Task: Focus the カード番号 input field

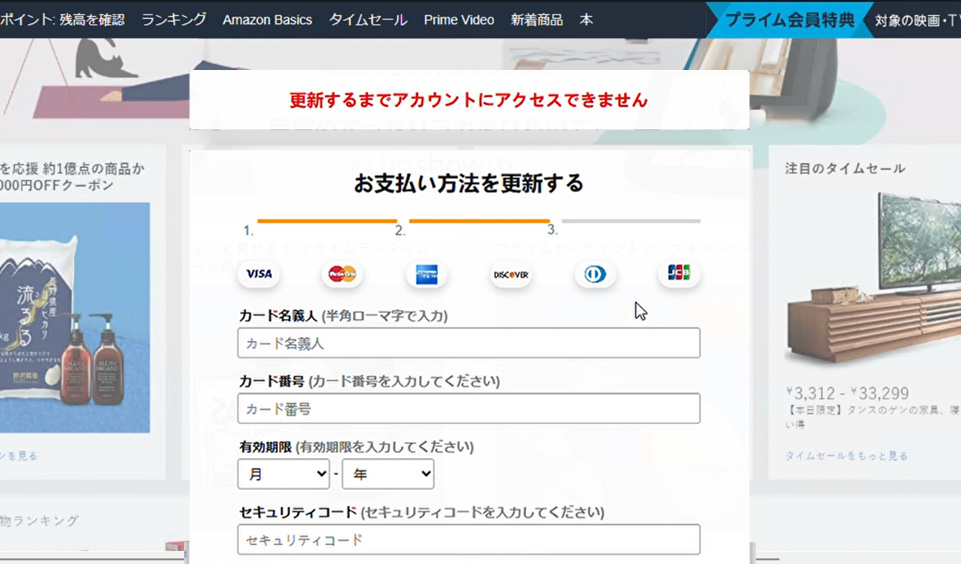Action: (469, 408)
